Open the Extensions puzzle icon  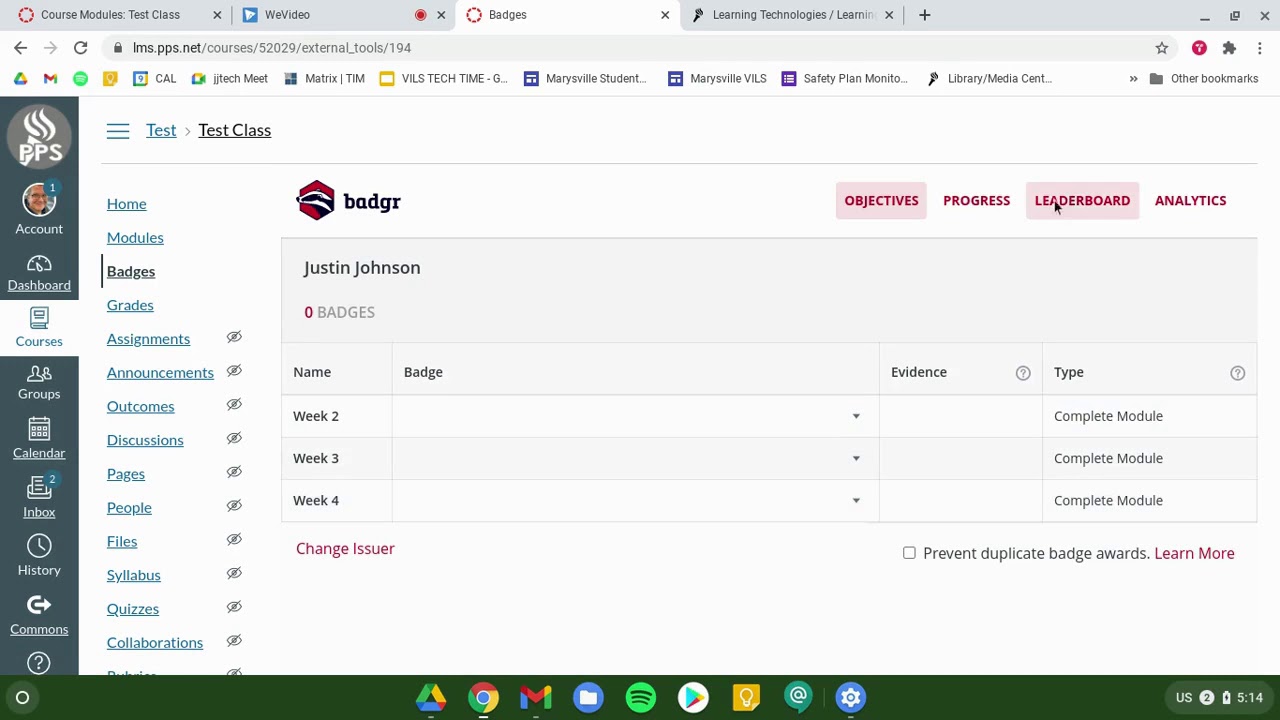(x=1229, y=48)
